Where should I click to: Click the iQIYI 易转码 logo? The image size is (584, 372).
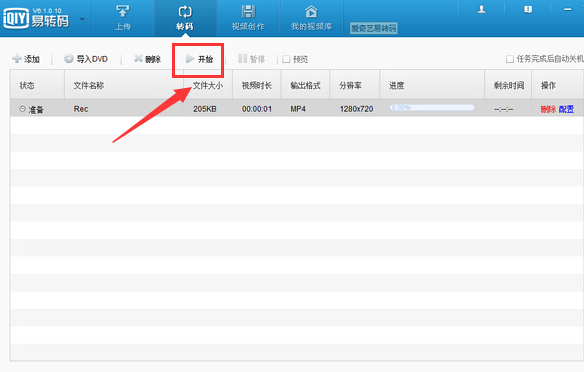click(x=36, y=18)
